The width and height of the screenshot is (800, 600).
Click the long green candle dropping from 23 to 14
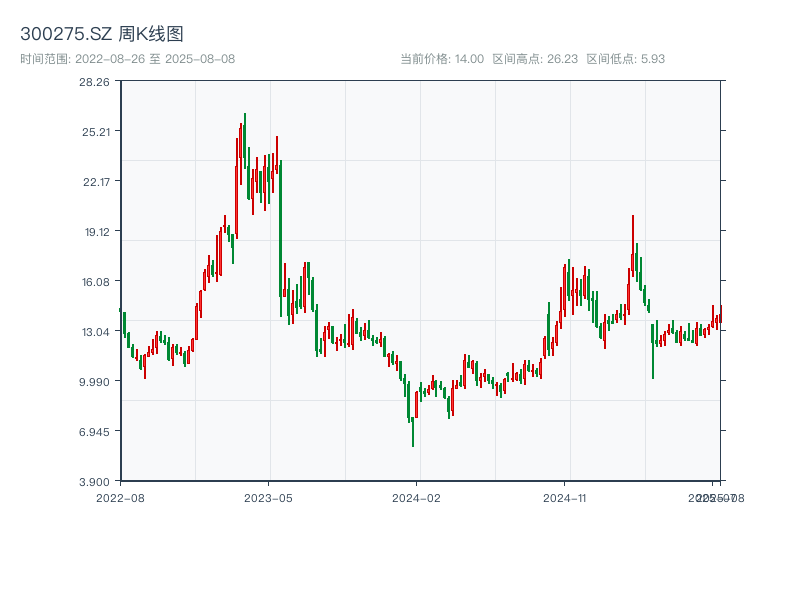pyautogui.click(x=281, y=238)
